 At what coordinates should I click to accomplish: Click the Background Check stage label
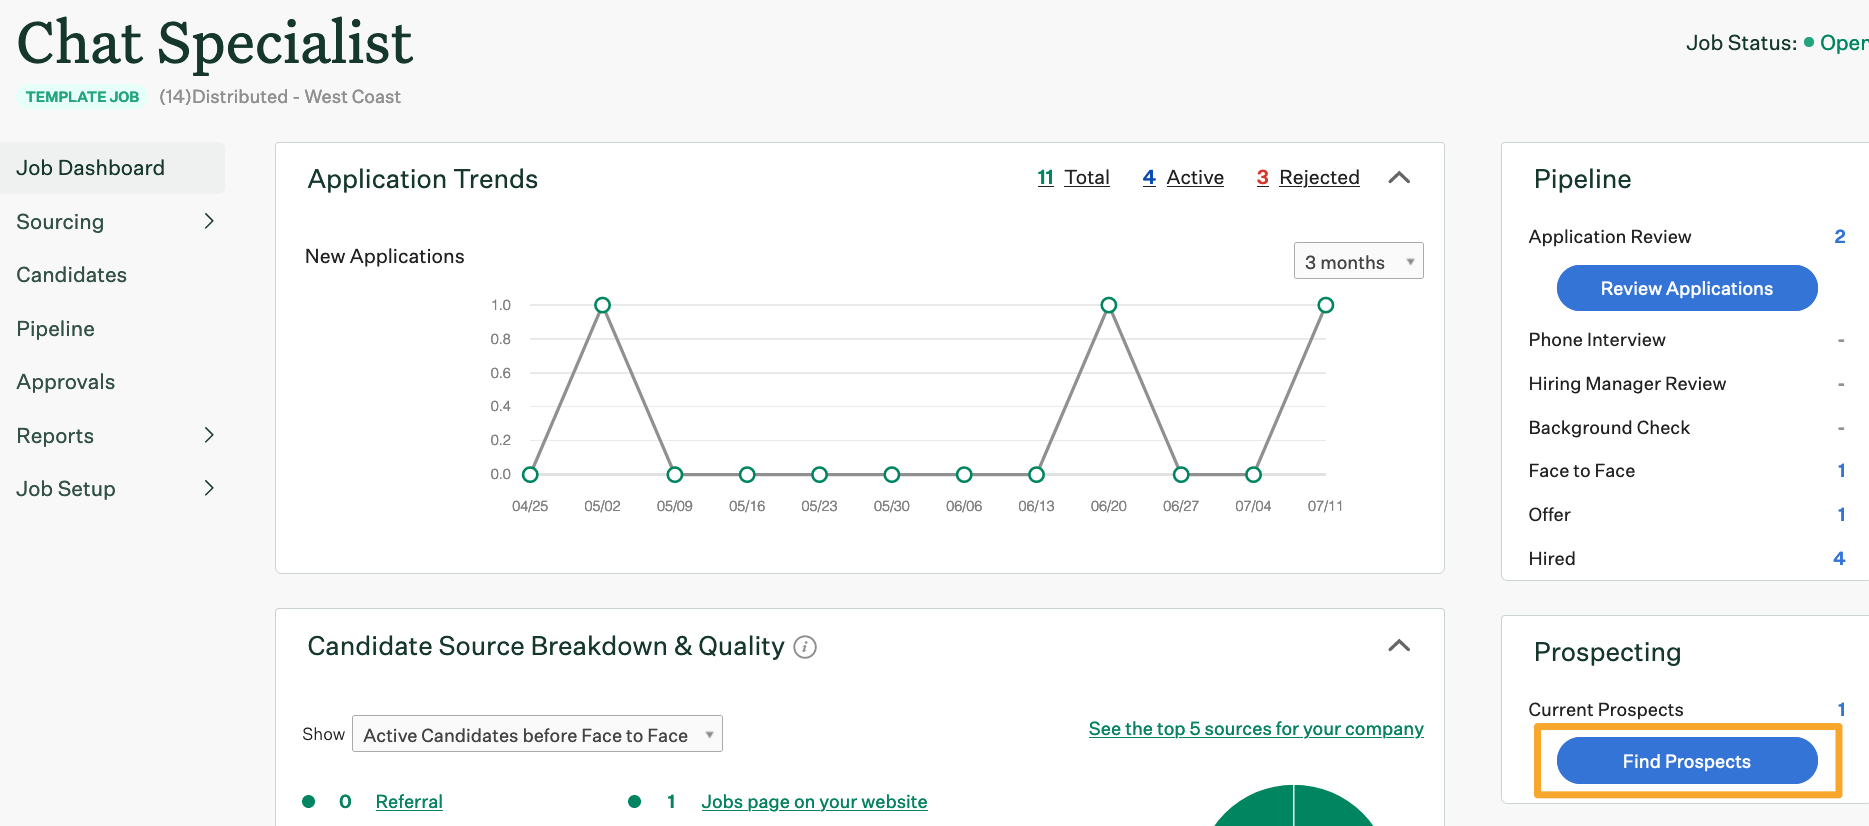point(1609,428)
